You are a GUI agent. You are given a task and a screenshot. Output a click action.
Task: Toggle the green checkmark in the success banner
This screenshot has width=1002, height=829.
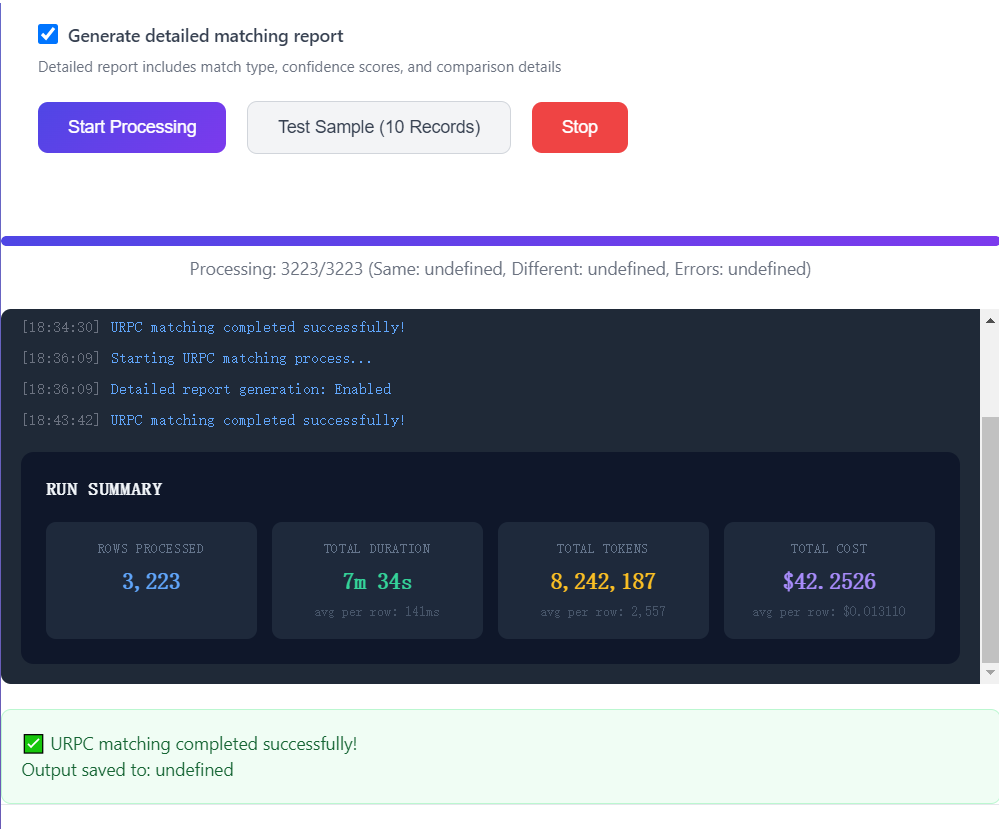tap(33, 744)
